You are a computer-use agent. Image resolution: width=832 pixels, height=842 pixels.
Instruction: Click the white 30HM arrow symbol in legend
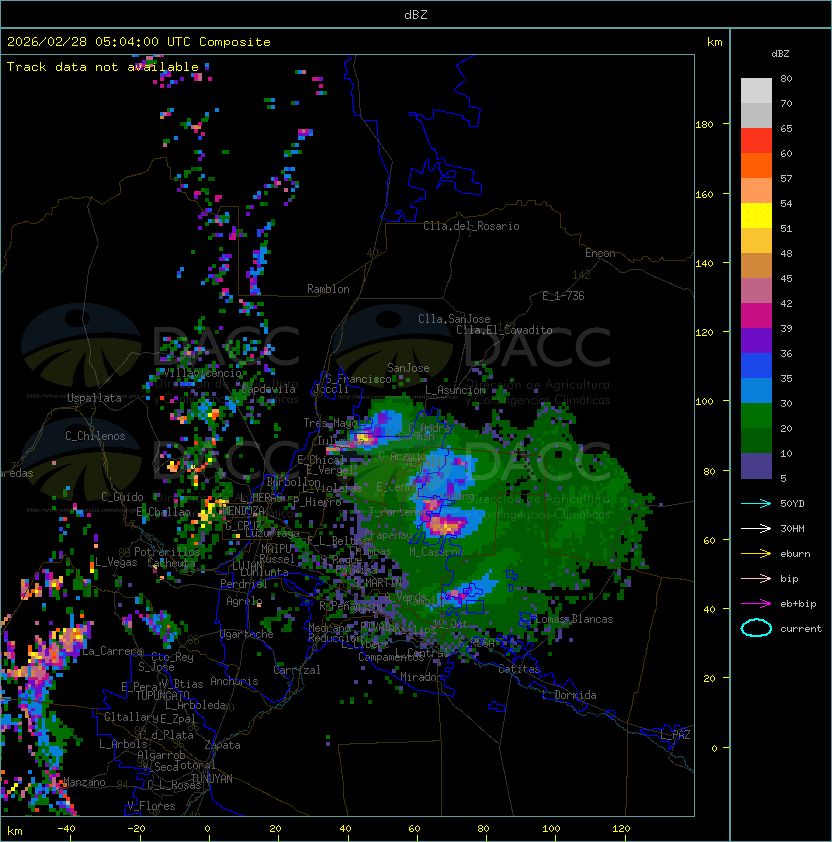pos(756,528)
